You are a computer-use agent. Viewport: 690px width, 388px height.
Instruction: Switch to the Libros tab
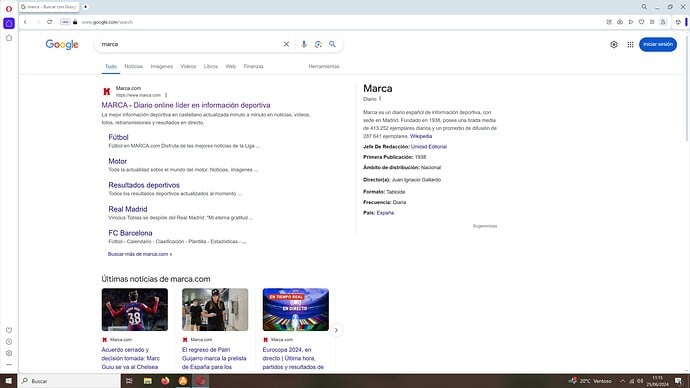211,66
